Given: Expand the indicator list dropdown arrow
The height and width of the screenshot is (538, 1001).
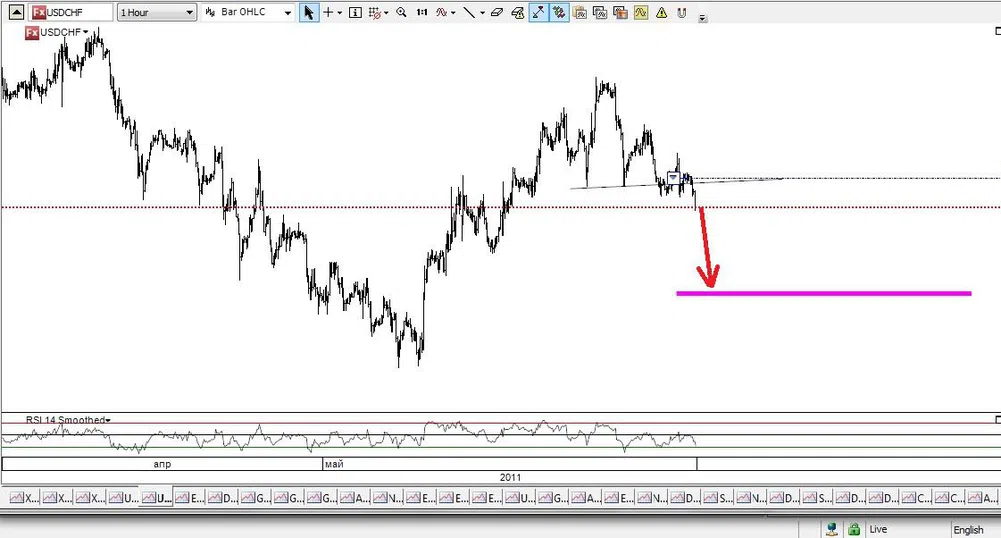Looking at the screenshot, I should point(453,13).
